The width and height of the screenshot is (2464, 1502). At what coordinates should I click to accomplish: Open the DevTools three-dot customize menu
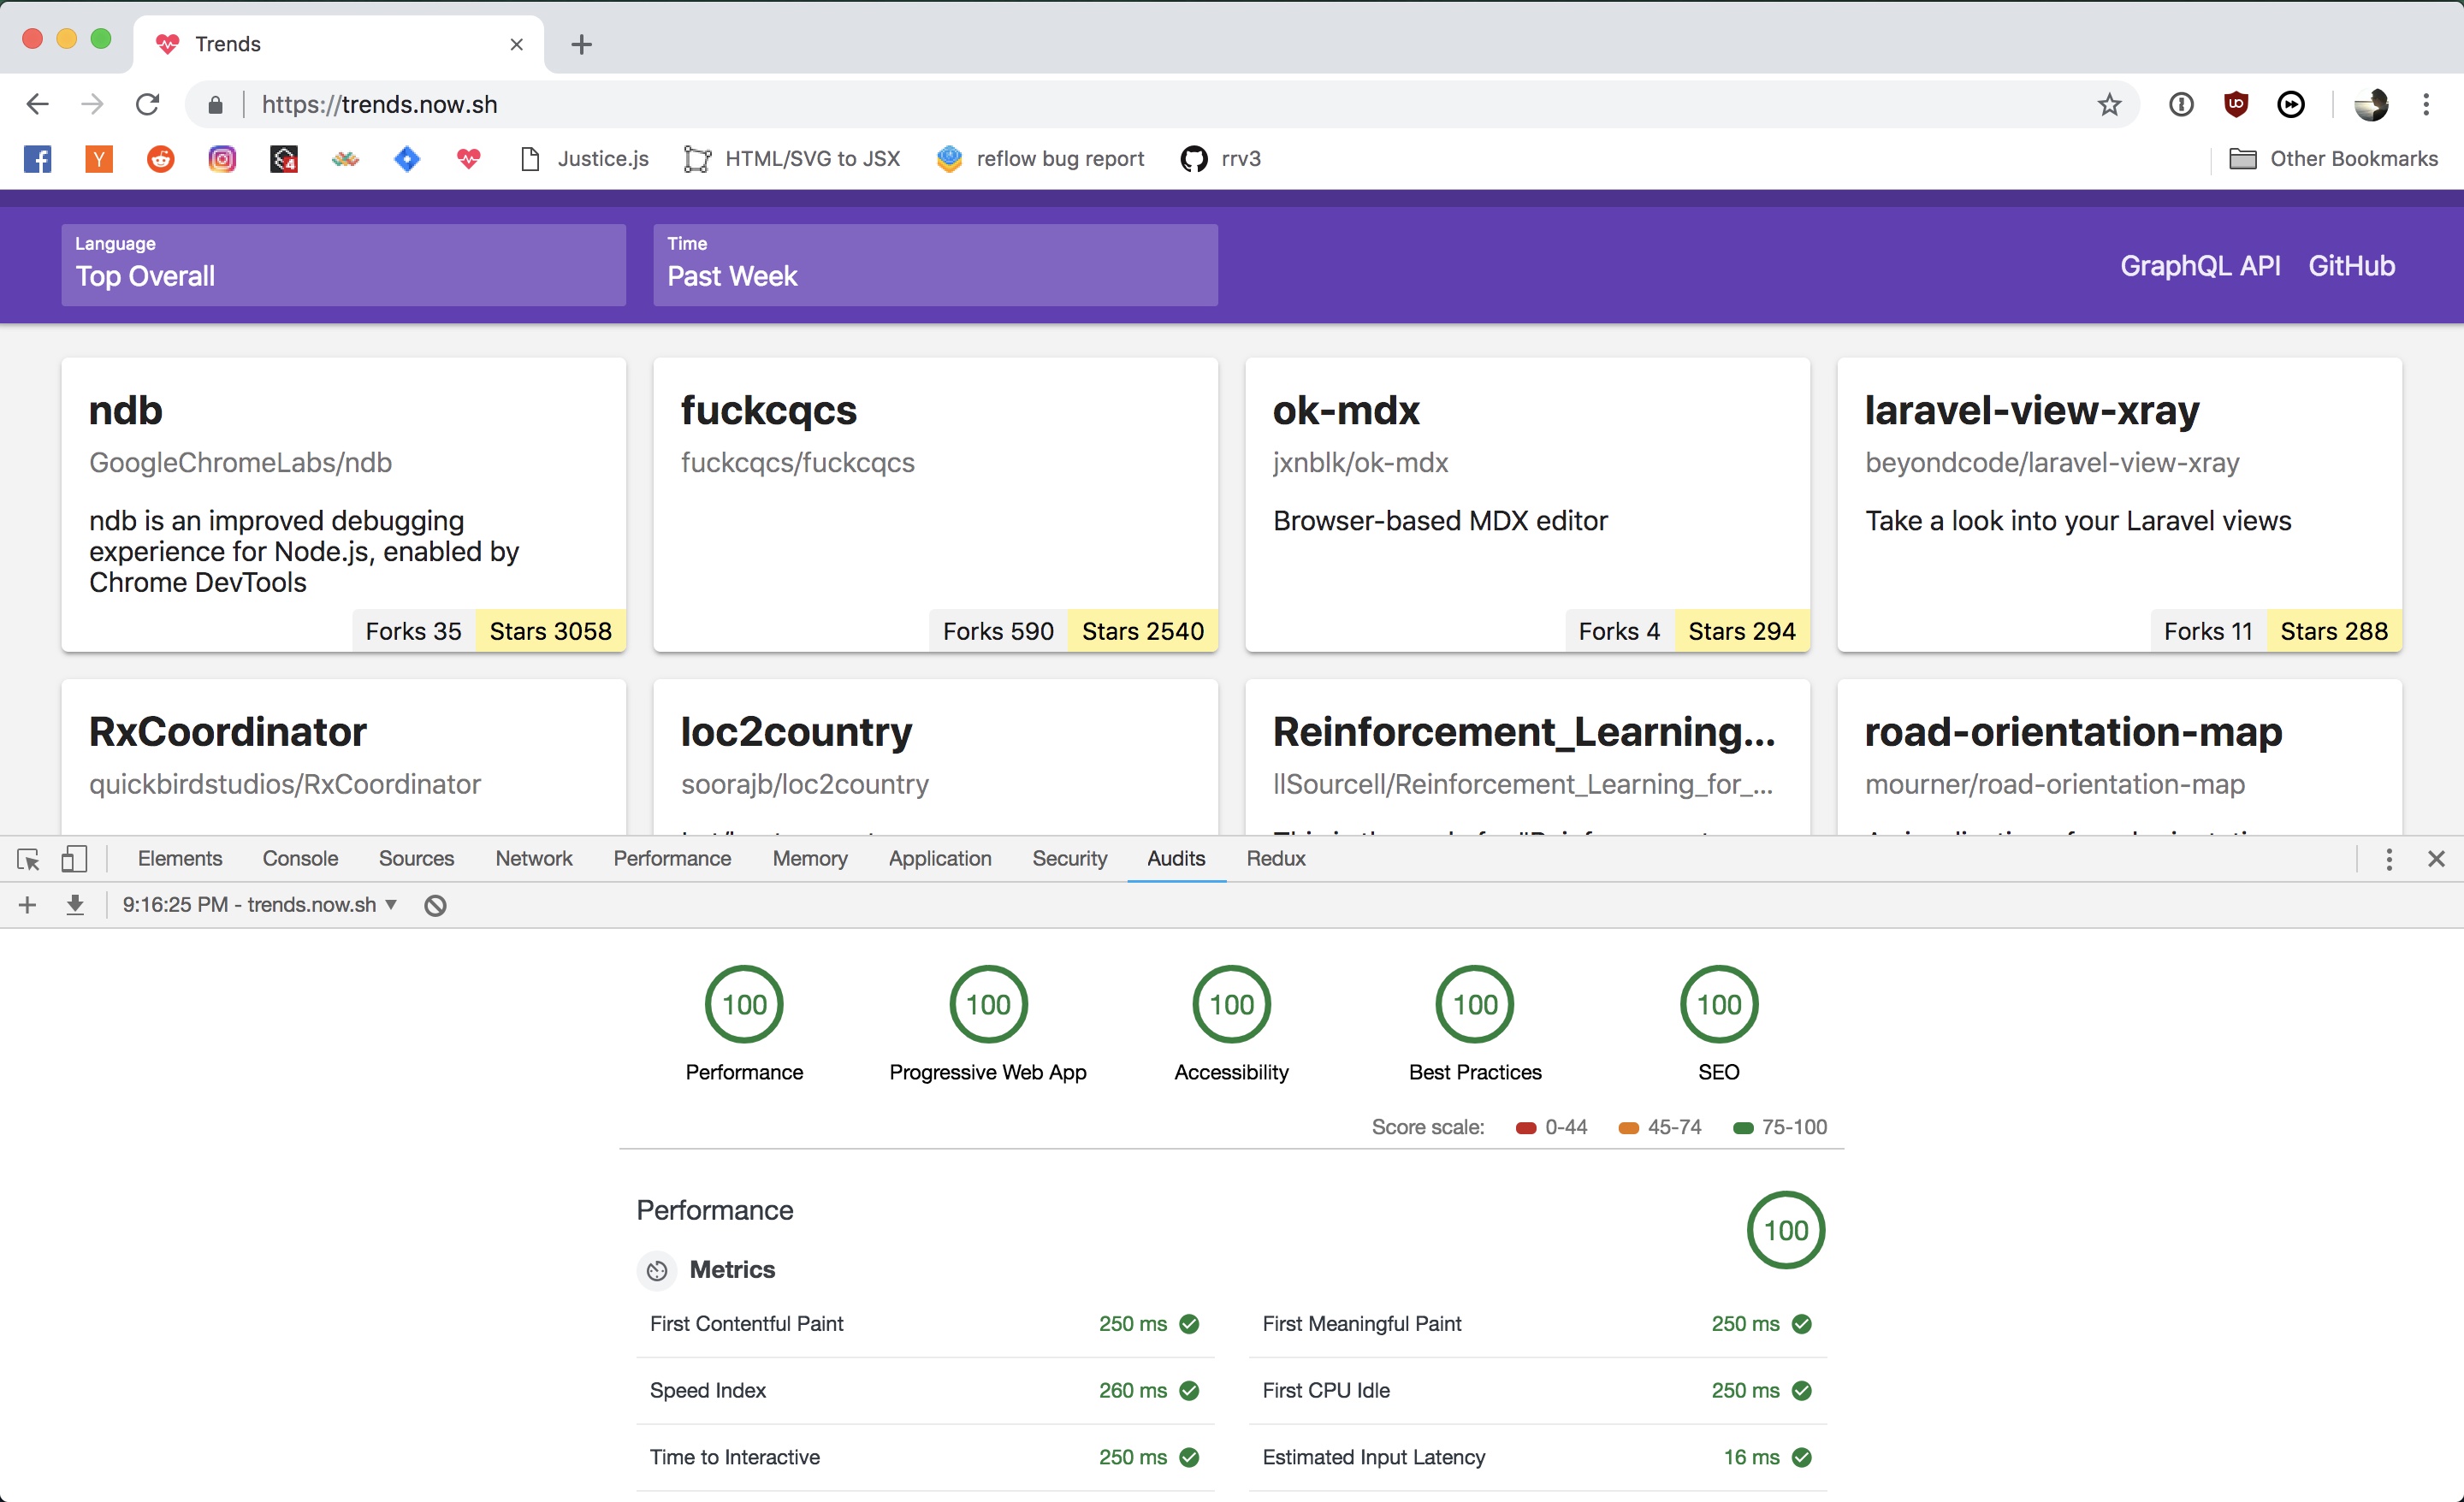[2389, 859]
